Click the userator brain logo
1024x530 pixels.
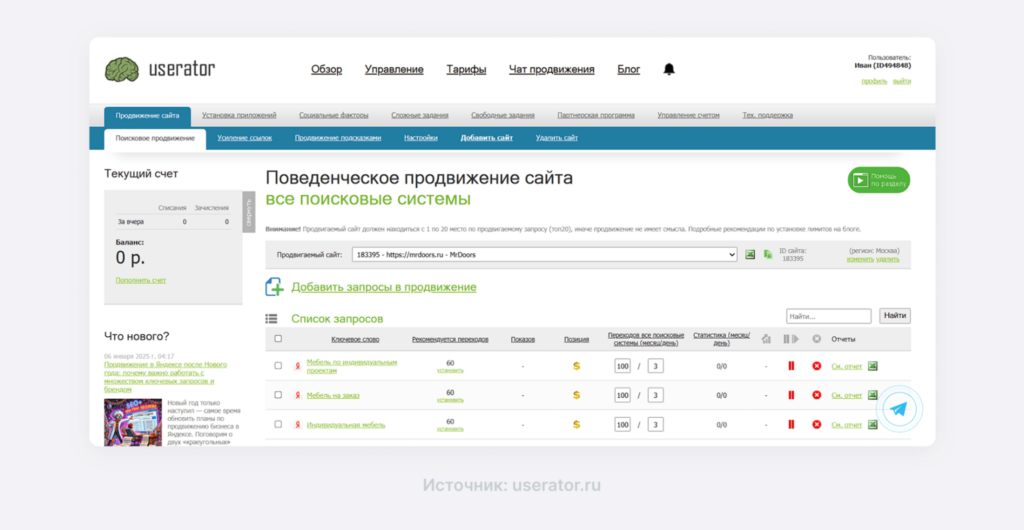pos(122,70)
